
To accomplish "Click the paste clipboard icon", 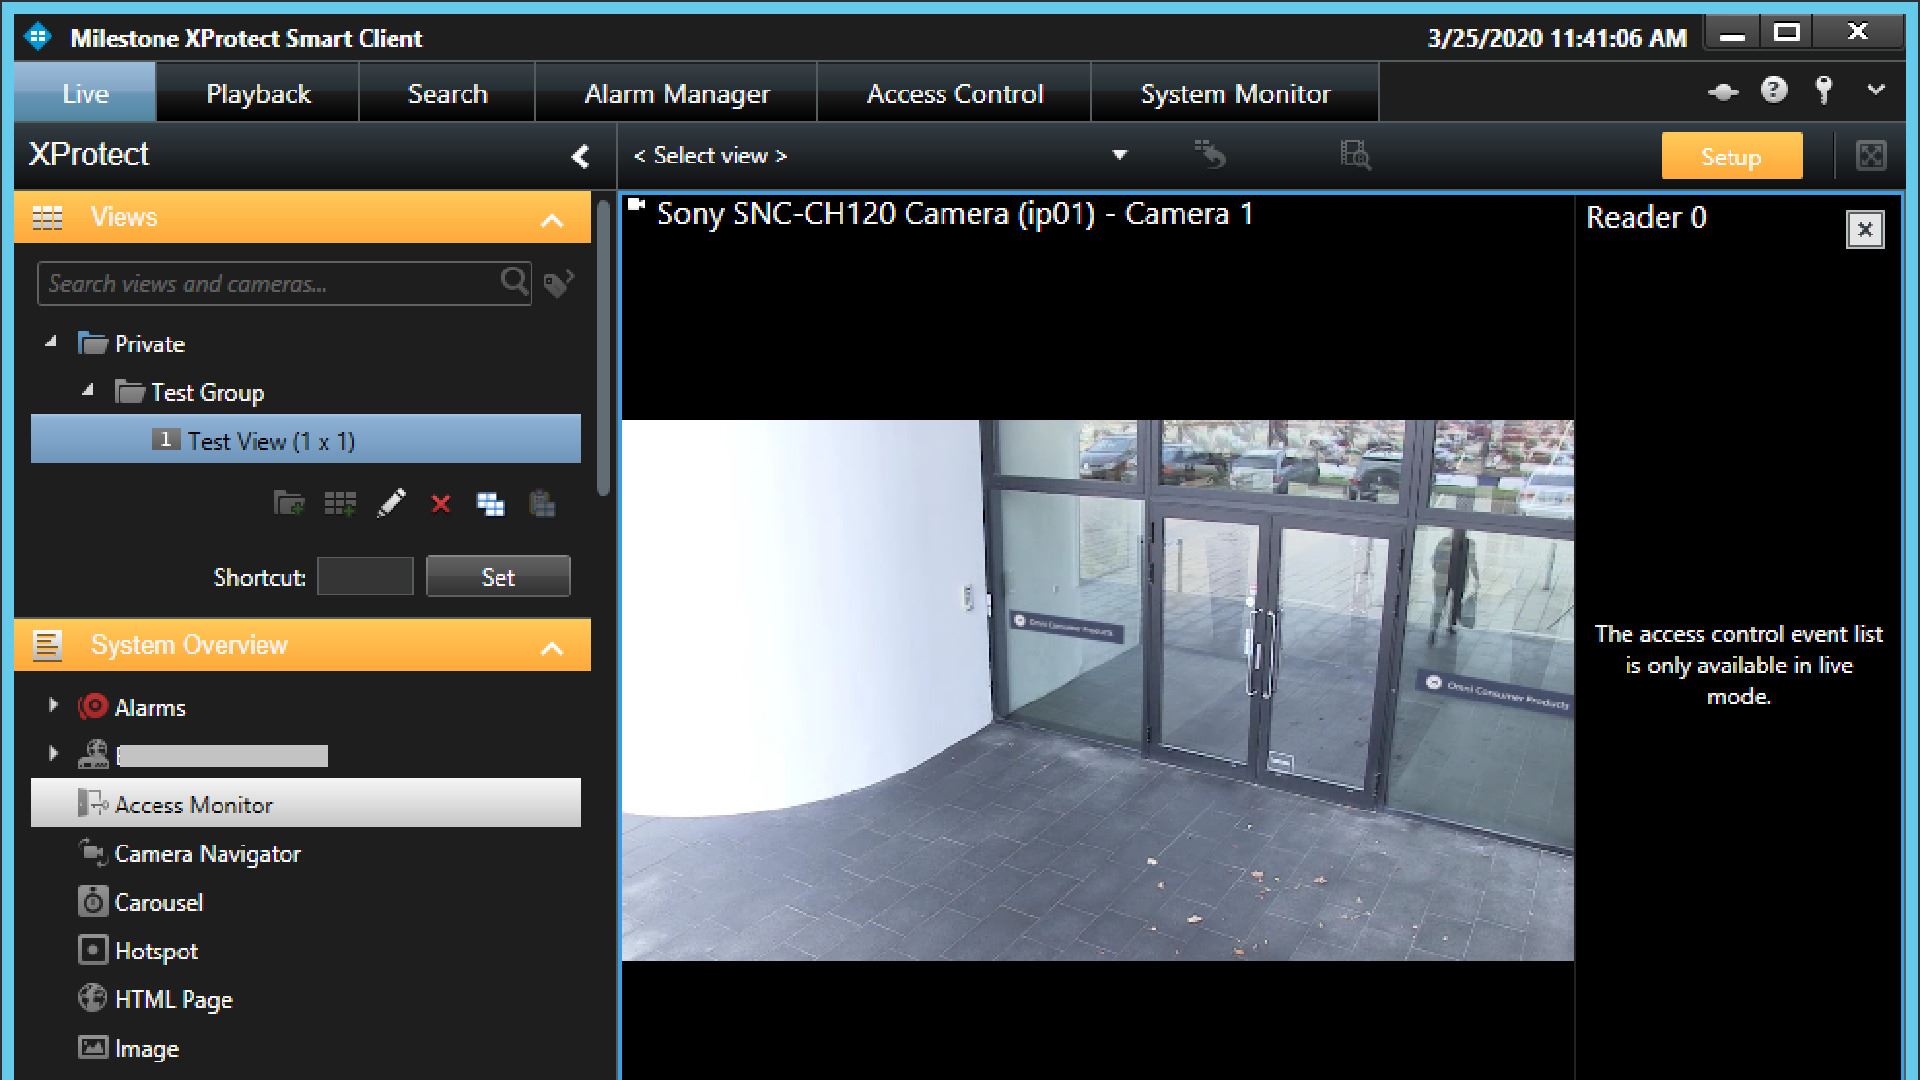I will coord(542,503).
